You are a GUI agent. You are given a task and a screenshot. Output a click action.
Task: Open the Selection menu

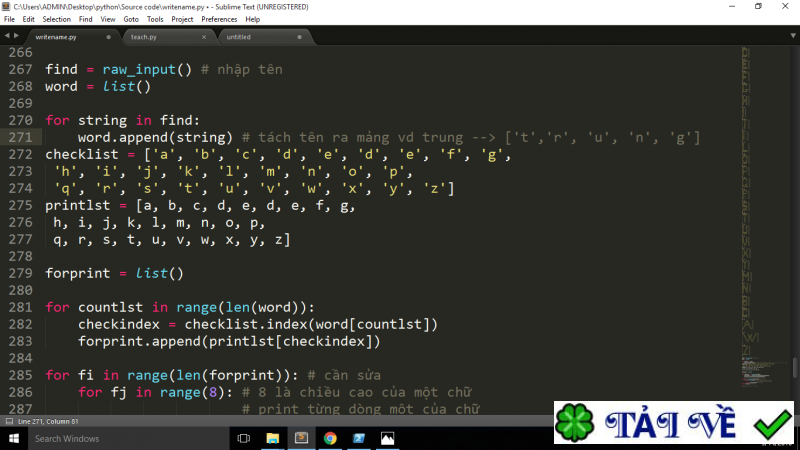pyautogui.click(x=56, y=19)
